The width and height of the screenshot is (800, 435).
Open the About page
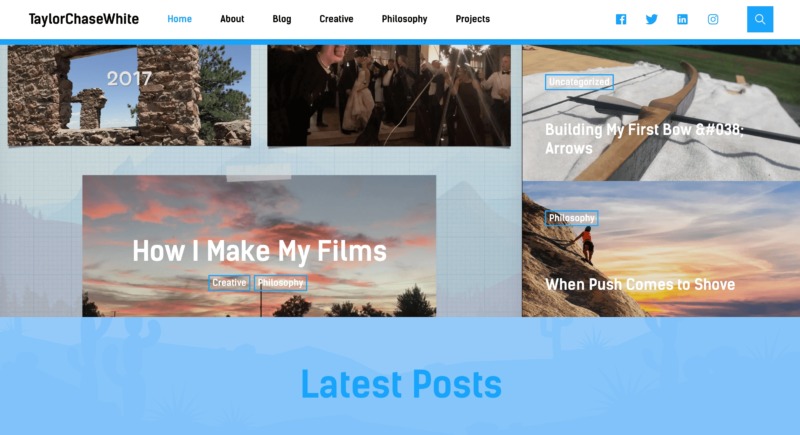[x=232, y=19]
